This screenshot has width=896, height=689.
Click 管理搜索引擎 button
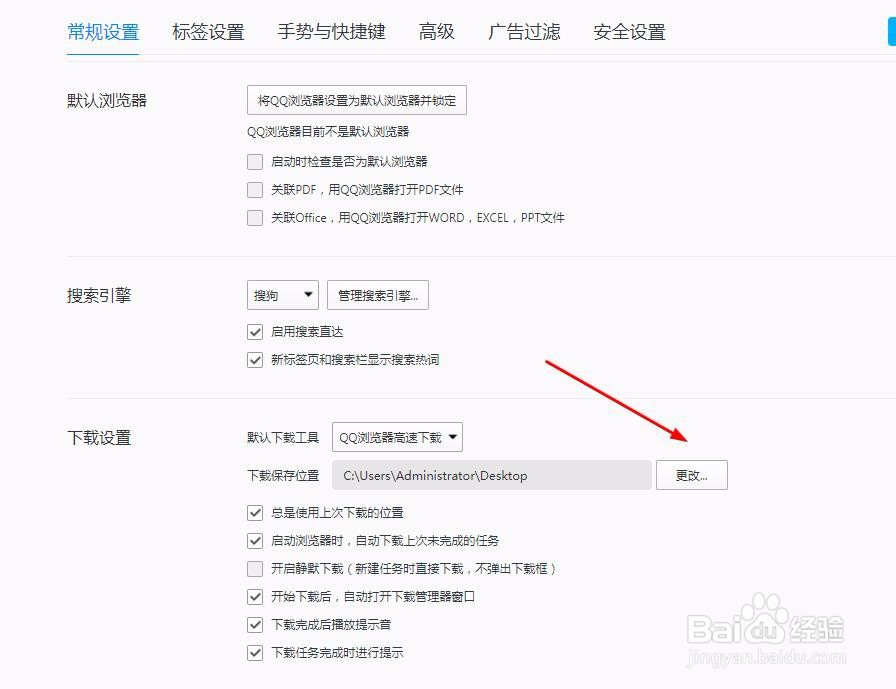click(x=378, y=295)
